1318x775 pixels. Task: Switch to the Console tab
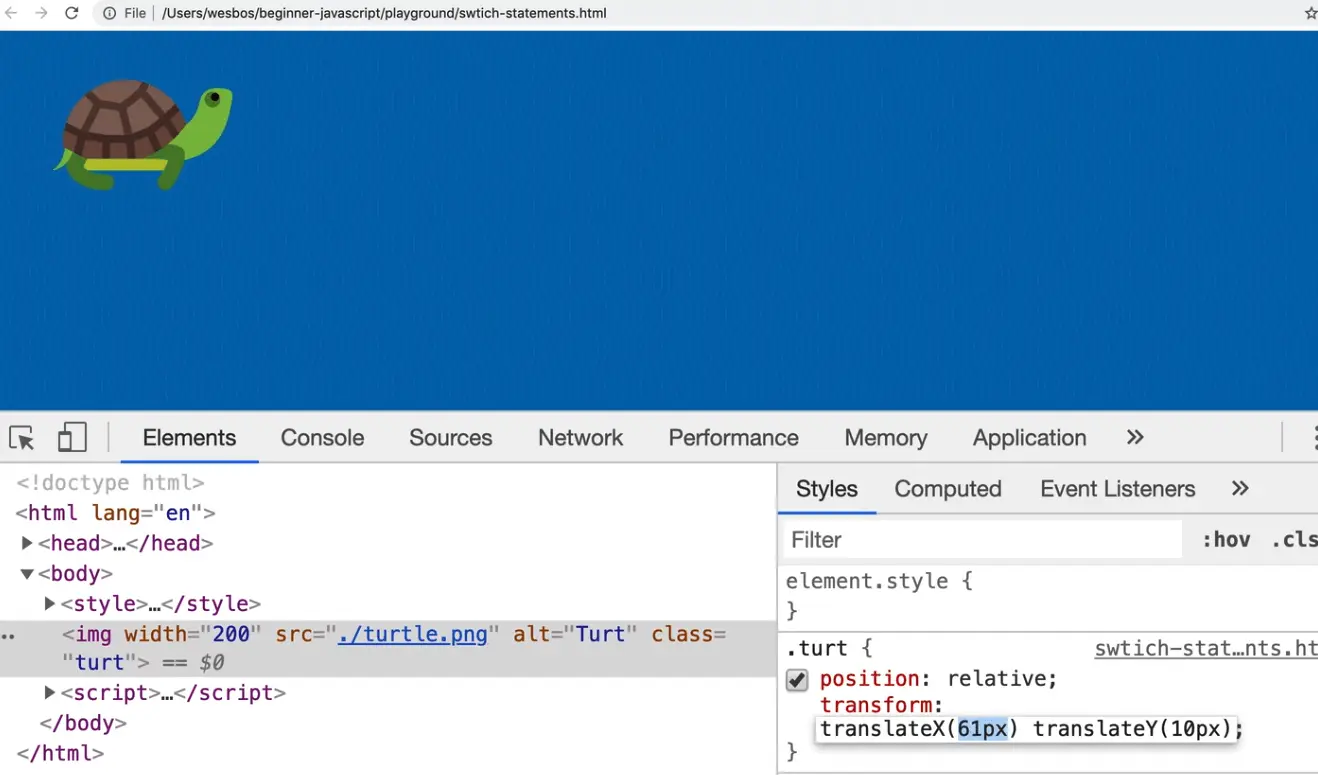coord(322,438)
